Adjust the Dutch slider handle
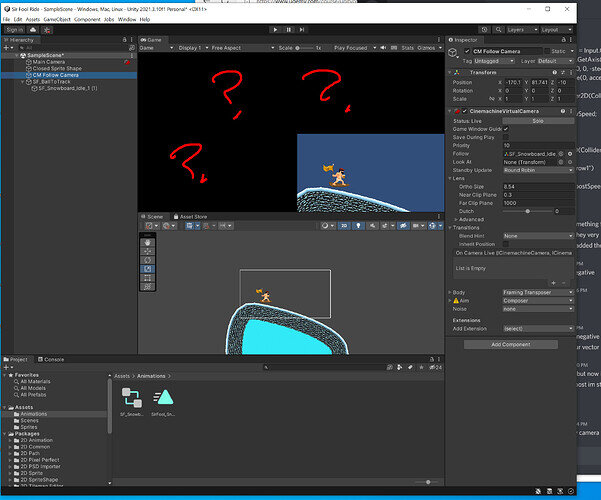Viewport: 601px width, 500px height. (x=527, y=211)
